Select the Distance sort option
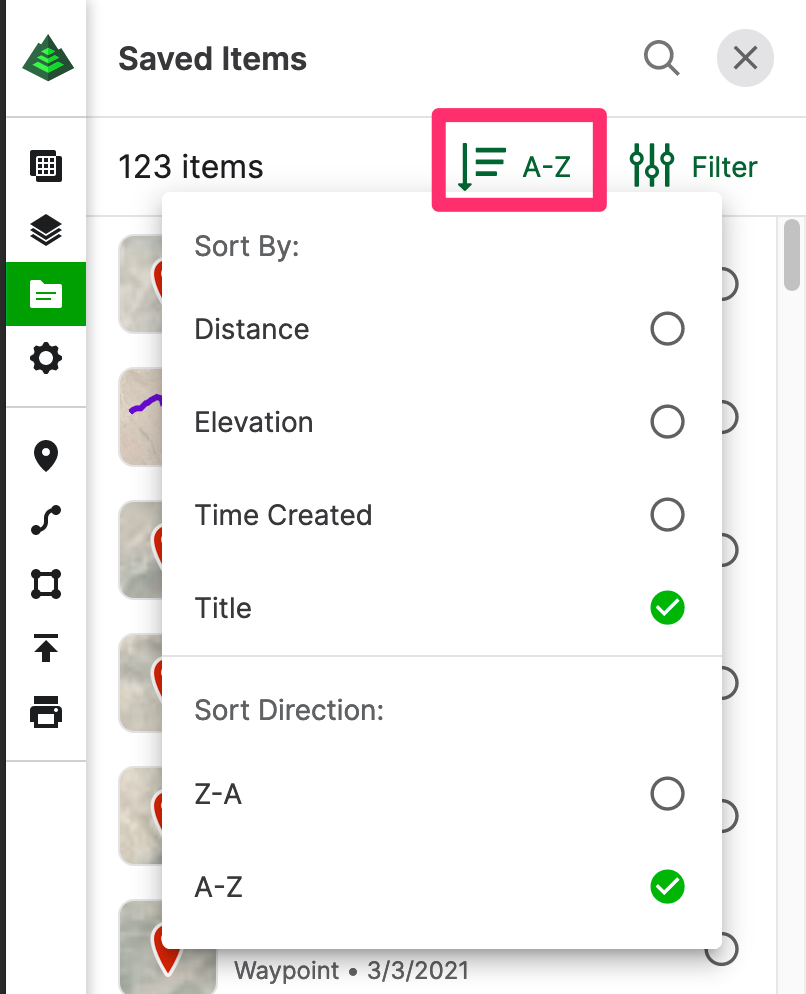This screenshot has height=994, width=806. [x=441, y=329]
